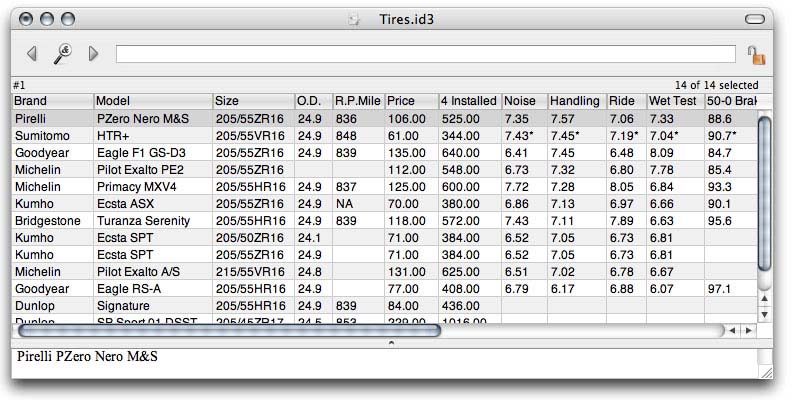The height and width of the screenshot is (400, 791).
Task: Click the detail text Pirelli PZero Nero M&S
Action: coord(87,356)
